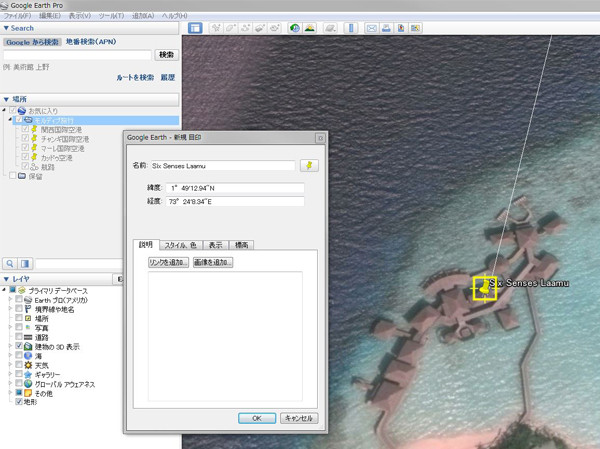Click the 画像を追加 button
The height and width of the screenshot is (449, 600).
[213, 262]
